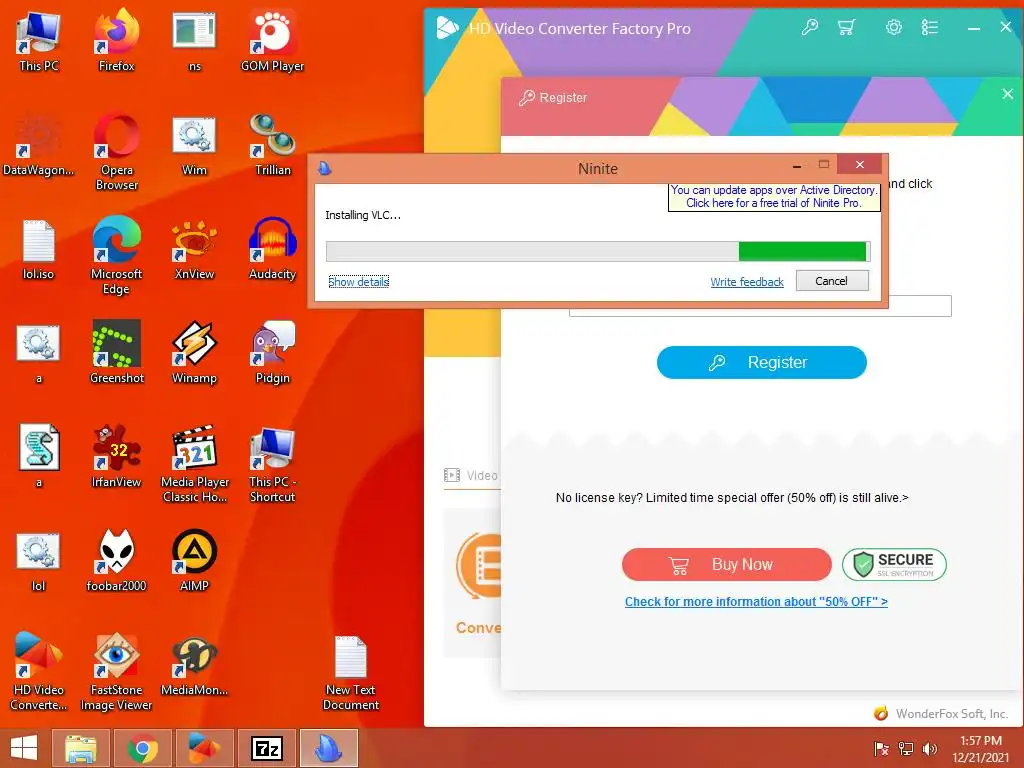Open XnView desktop shortcut
1024x768 pixels.
[x=194, y=249]
